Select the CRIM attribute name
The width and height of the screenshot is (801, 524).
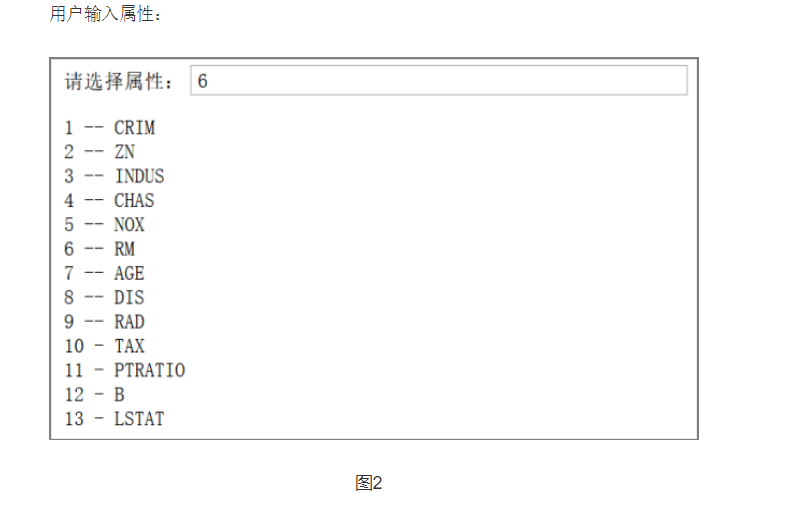[134, 128]
